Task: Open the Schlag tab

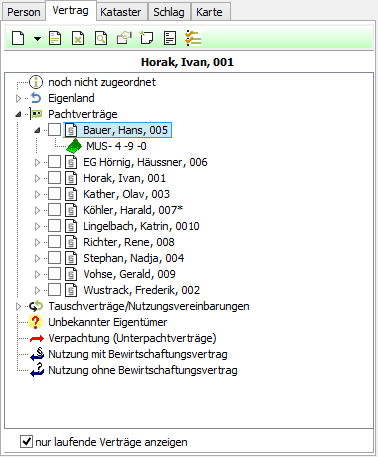Action: point(169,12)
